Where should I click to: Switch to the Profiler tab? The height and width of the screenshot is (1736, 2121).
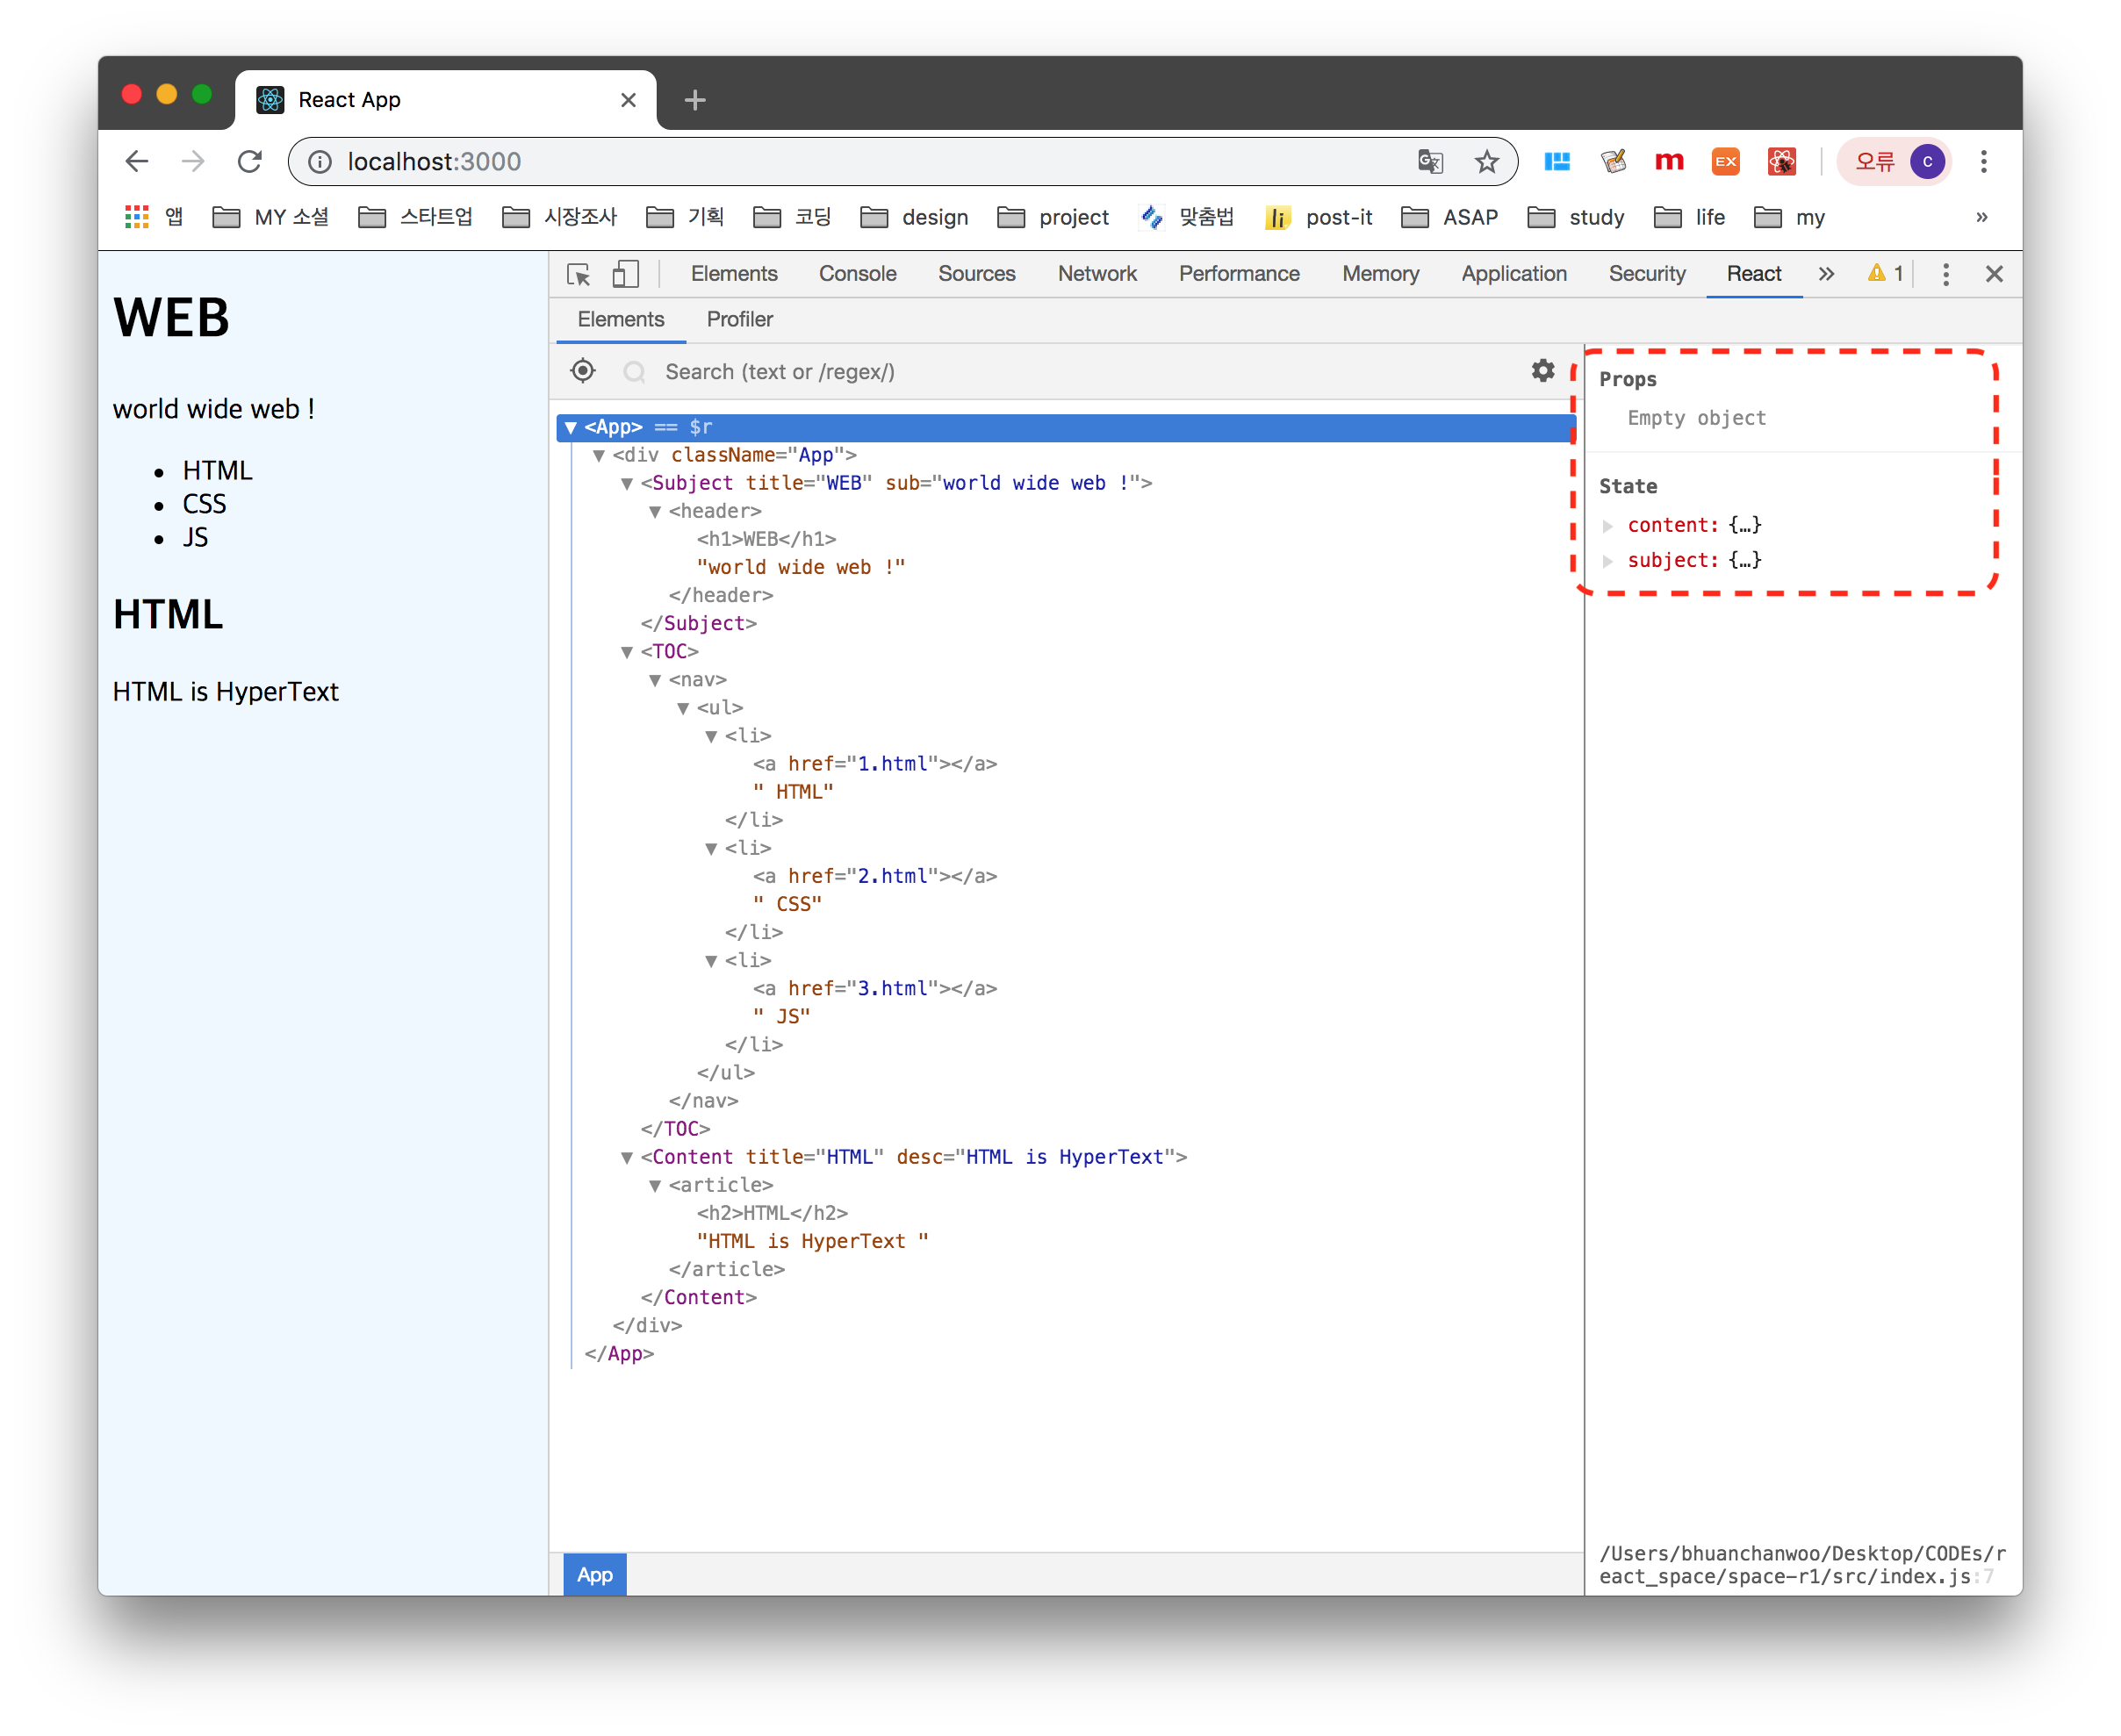739,319
